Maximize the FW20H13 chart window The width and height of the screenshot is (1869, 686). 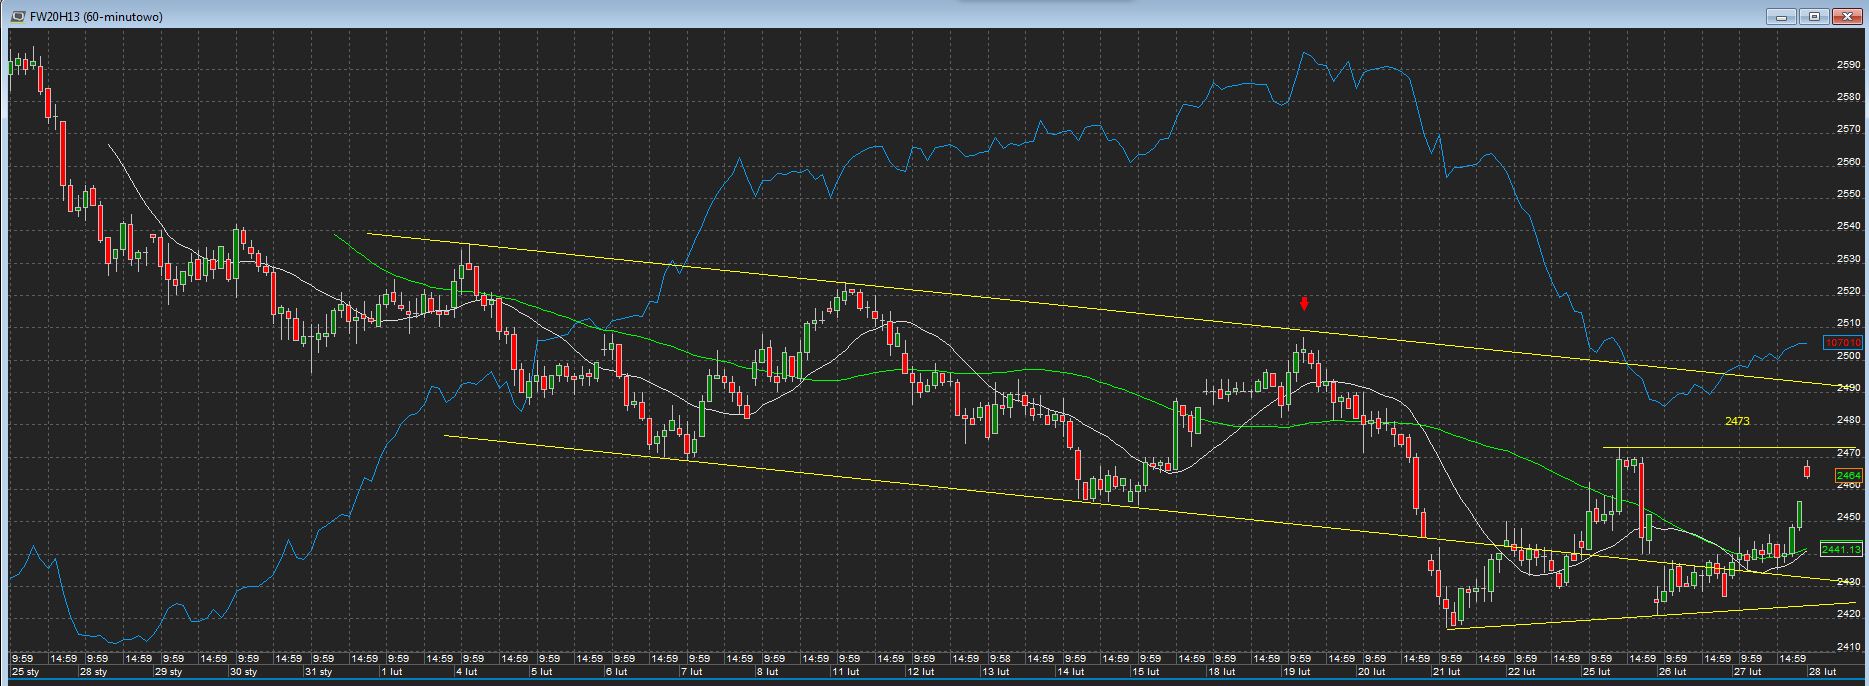1813,17
